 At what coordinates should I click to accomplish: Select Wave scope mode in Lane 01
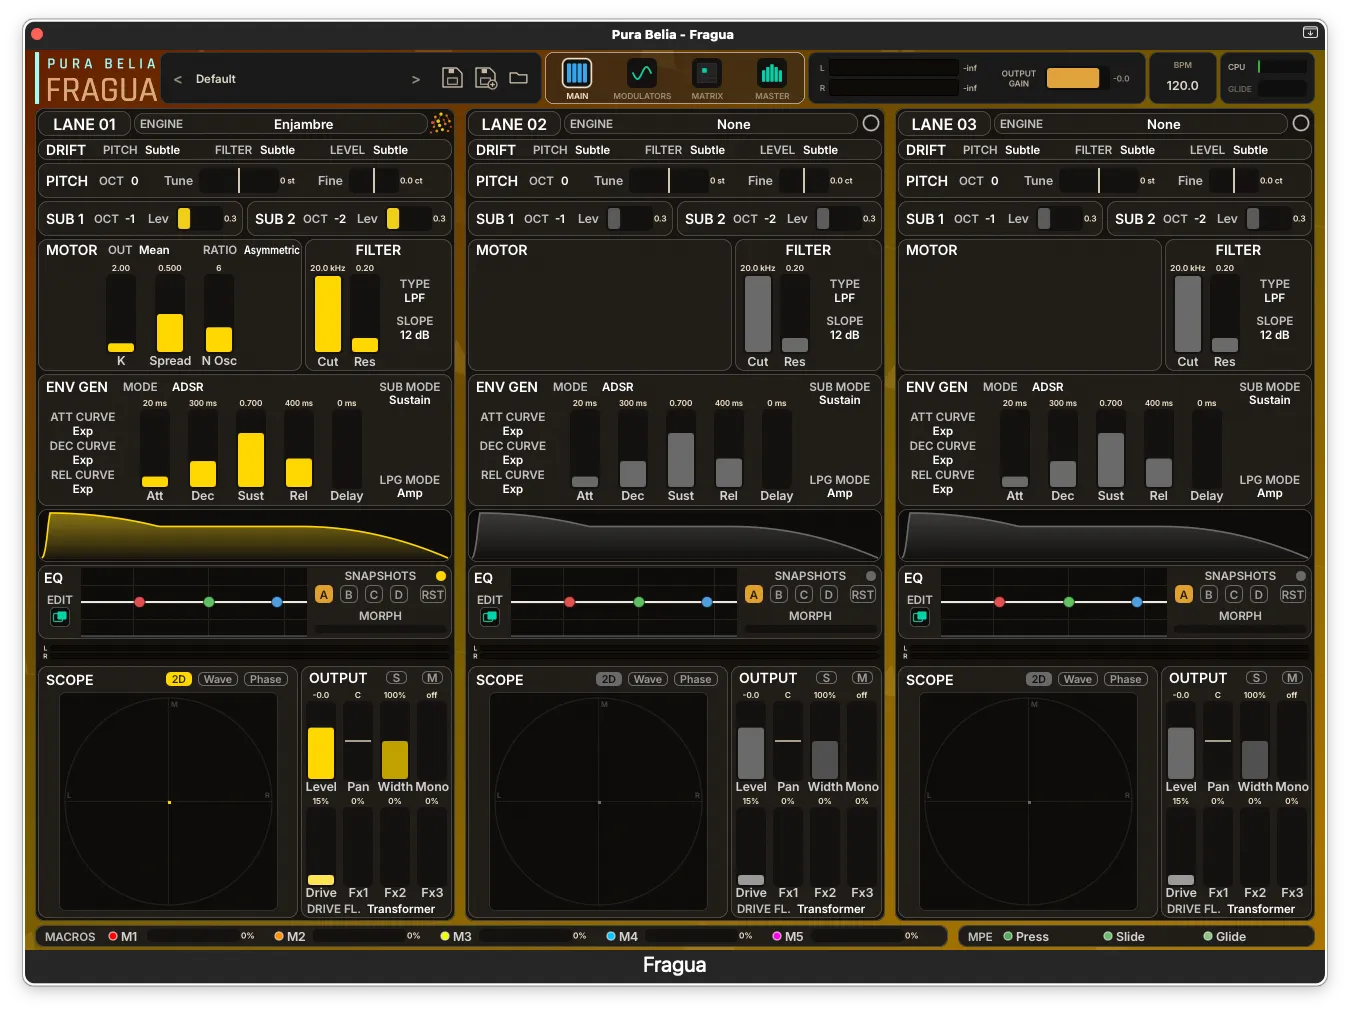click(x=218, y=679)
